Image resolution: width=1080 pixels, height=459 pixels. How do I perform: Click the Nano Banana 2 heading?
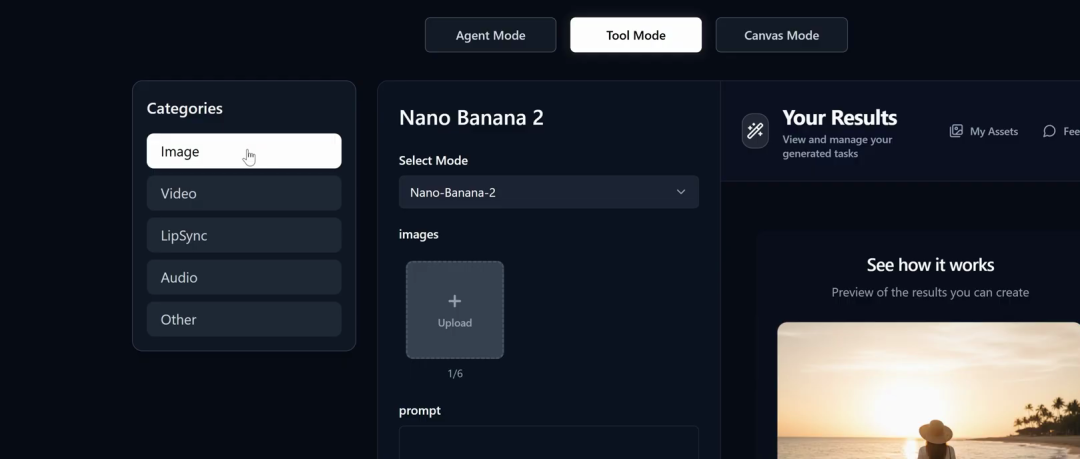click(x=471, y=118)
